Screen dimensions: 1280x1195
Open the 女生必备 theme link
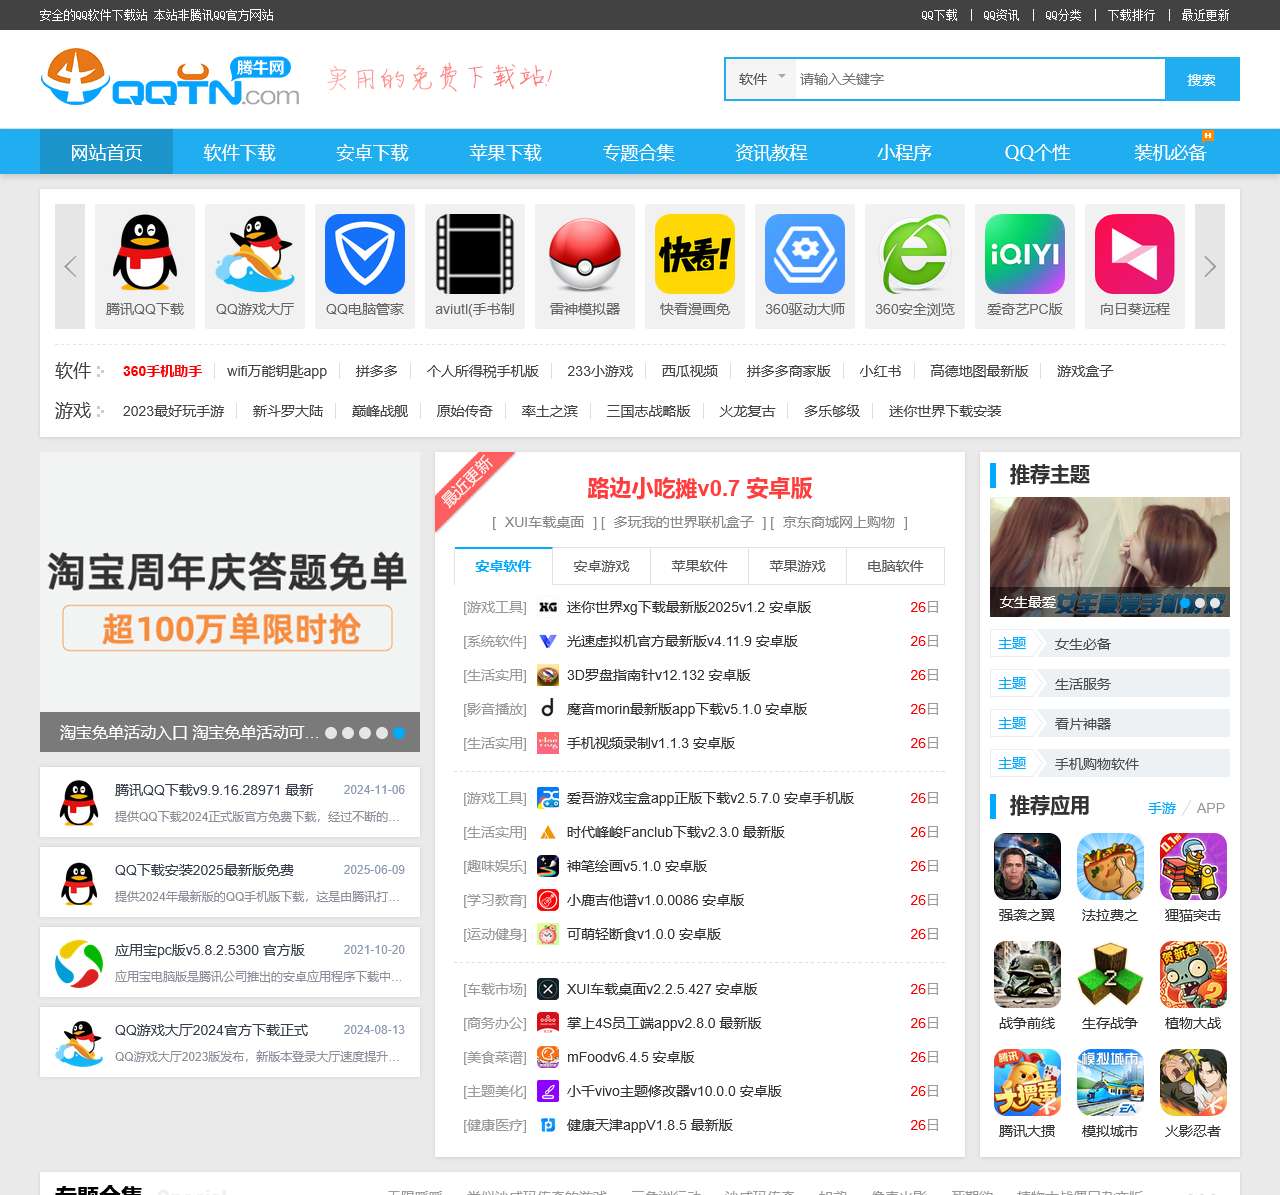coord(1083,644)
